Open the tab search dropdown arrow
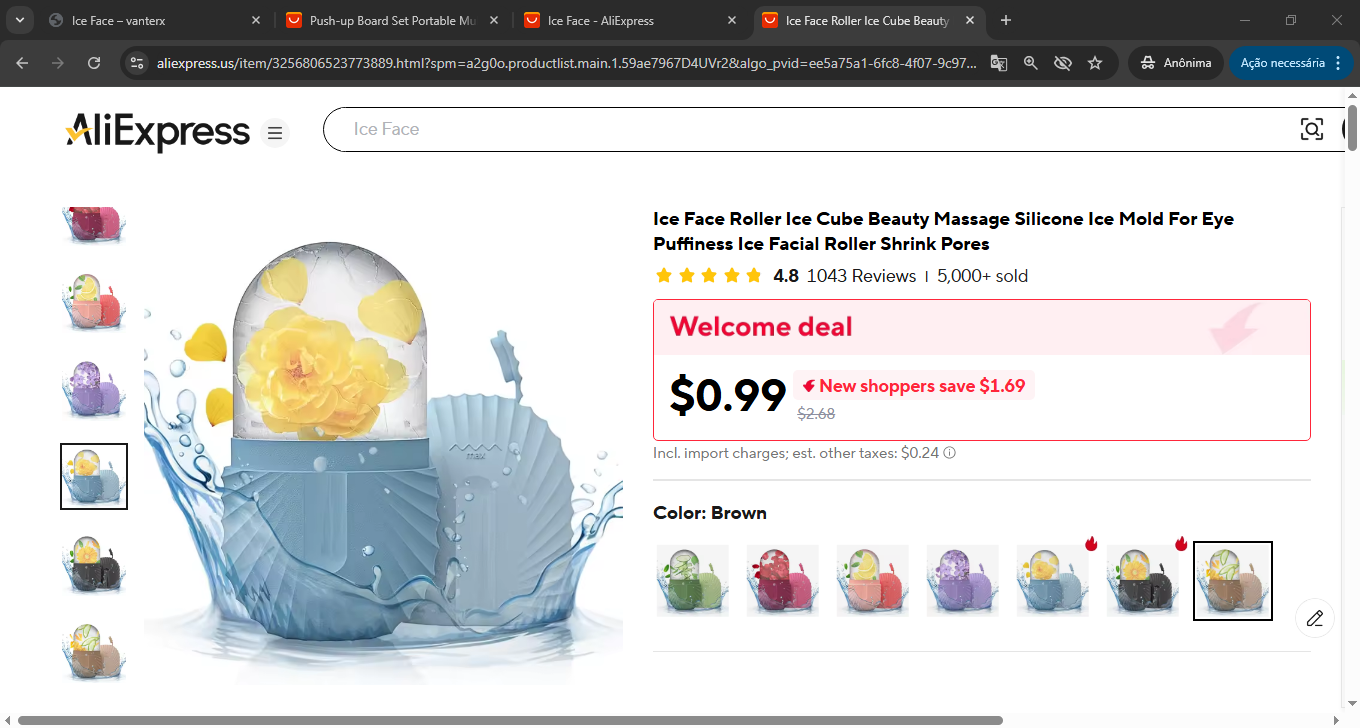This screenshot has width=1360, height=728. coord(21,20)
